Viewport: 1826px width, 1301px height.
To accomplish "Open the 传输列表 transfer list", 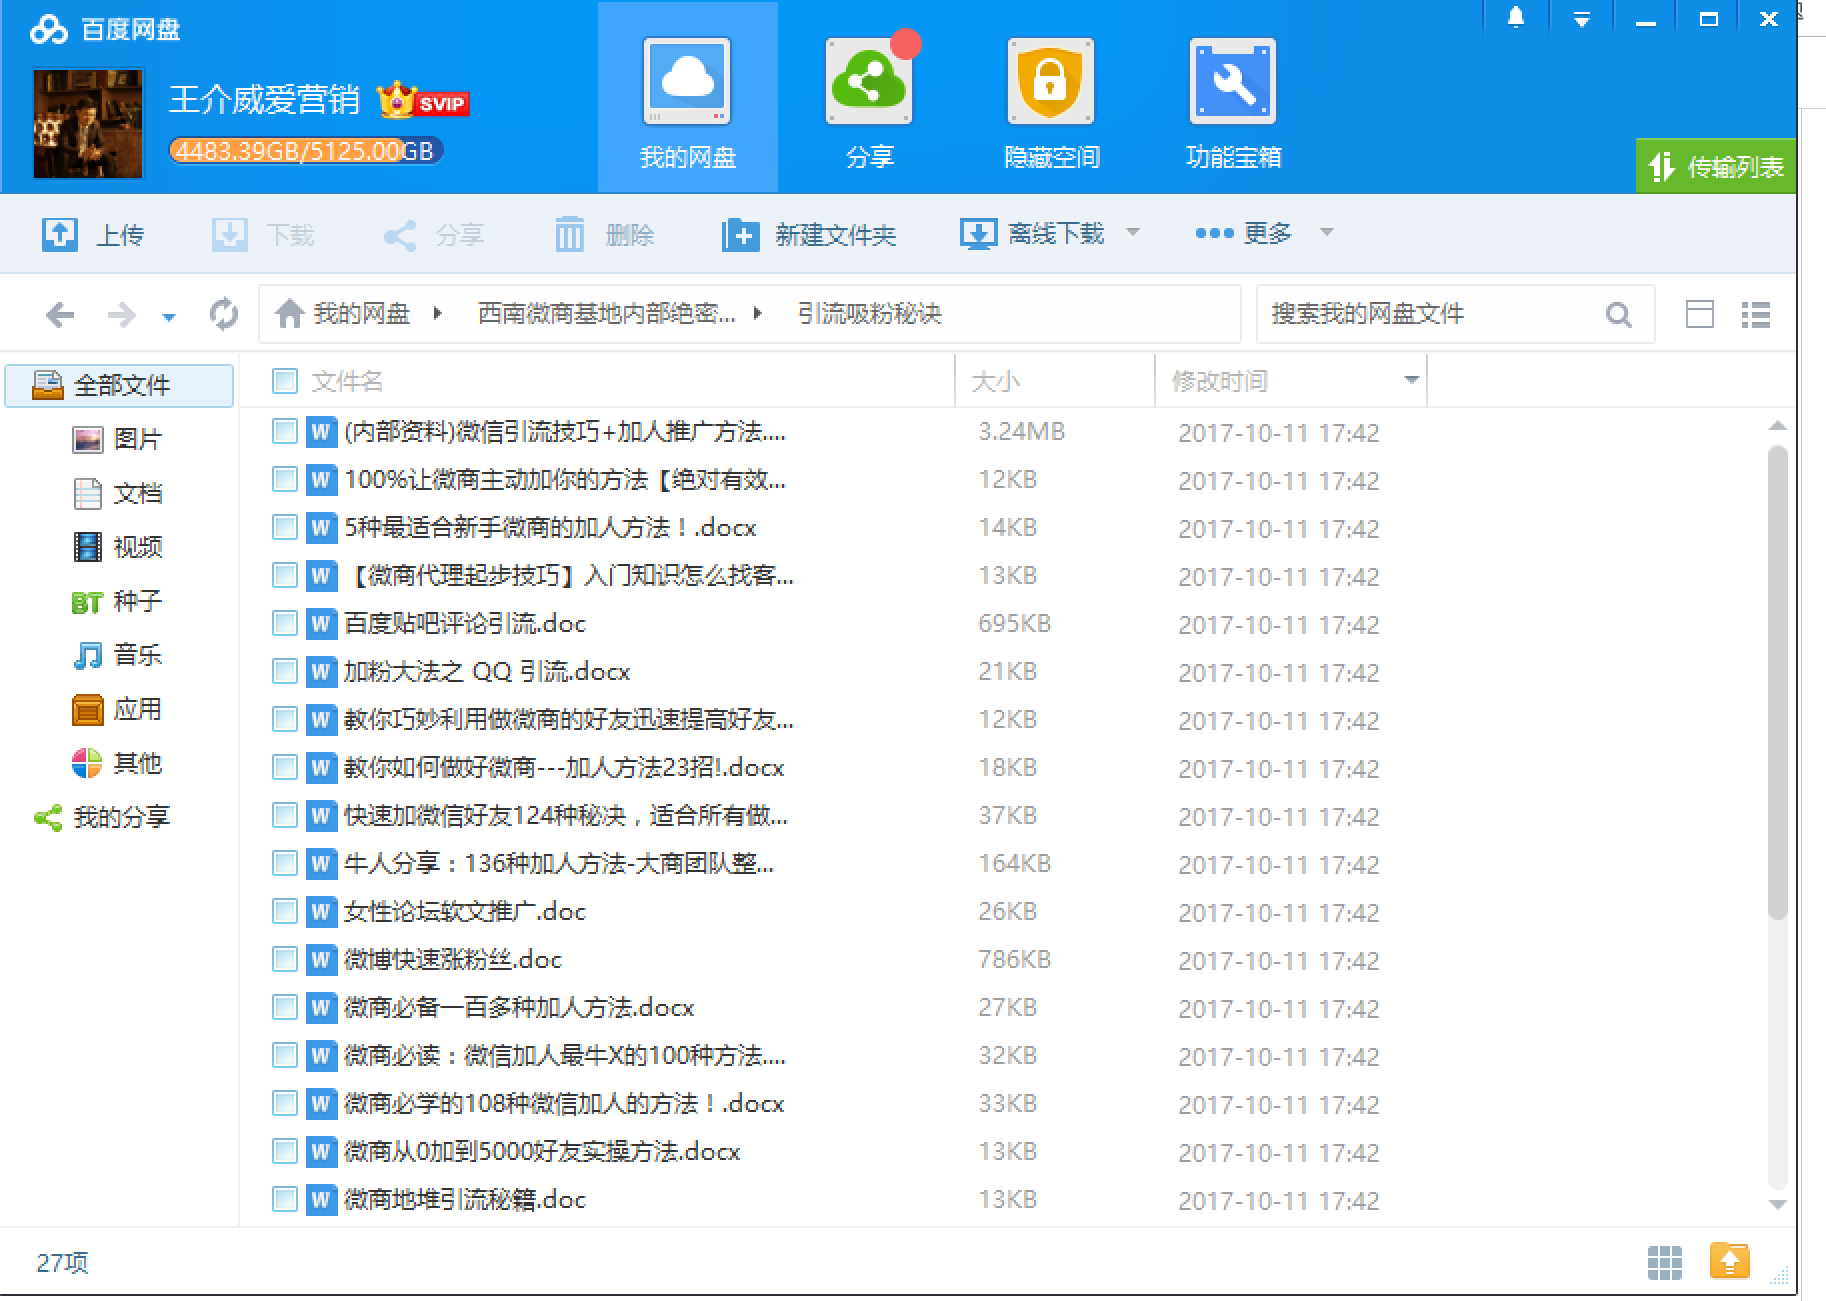I will click(1716, 166).
